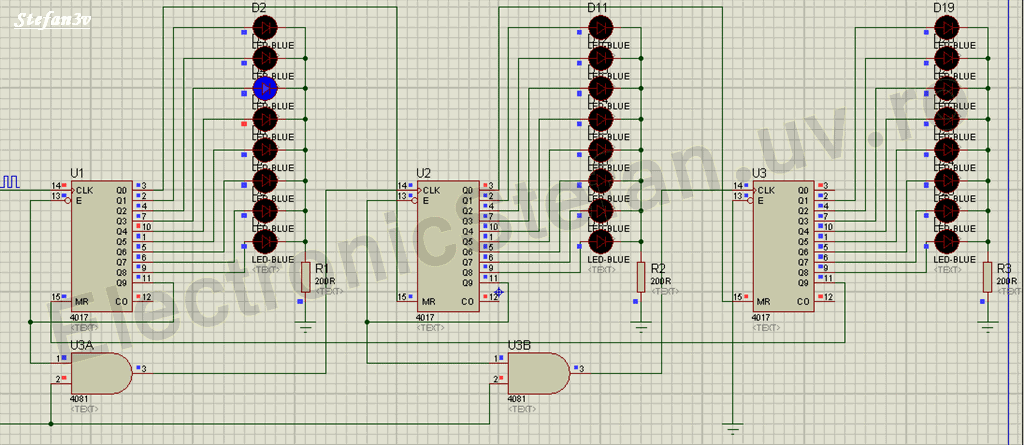Image resolution: width=1024 pixels, height=445 pixels.
Task: Select the bottom LED in D11 column
Action: click(x=600, y=242)
